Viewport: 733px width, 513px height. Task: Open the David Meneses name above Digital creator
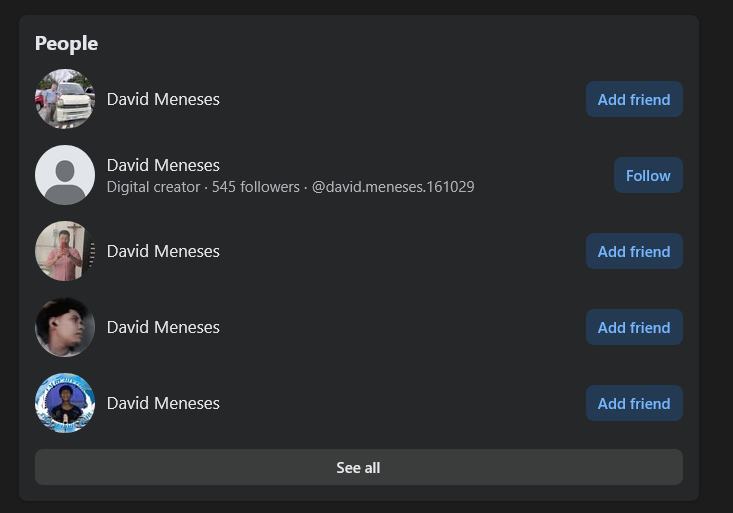pyautogui.click(x=163, y=165)
